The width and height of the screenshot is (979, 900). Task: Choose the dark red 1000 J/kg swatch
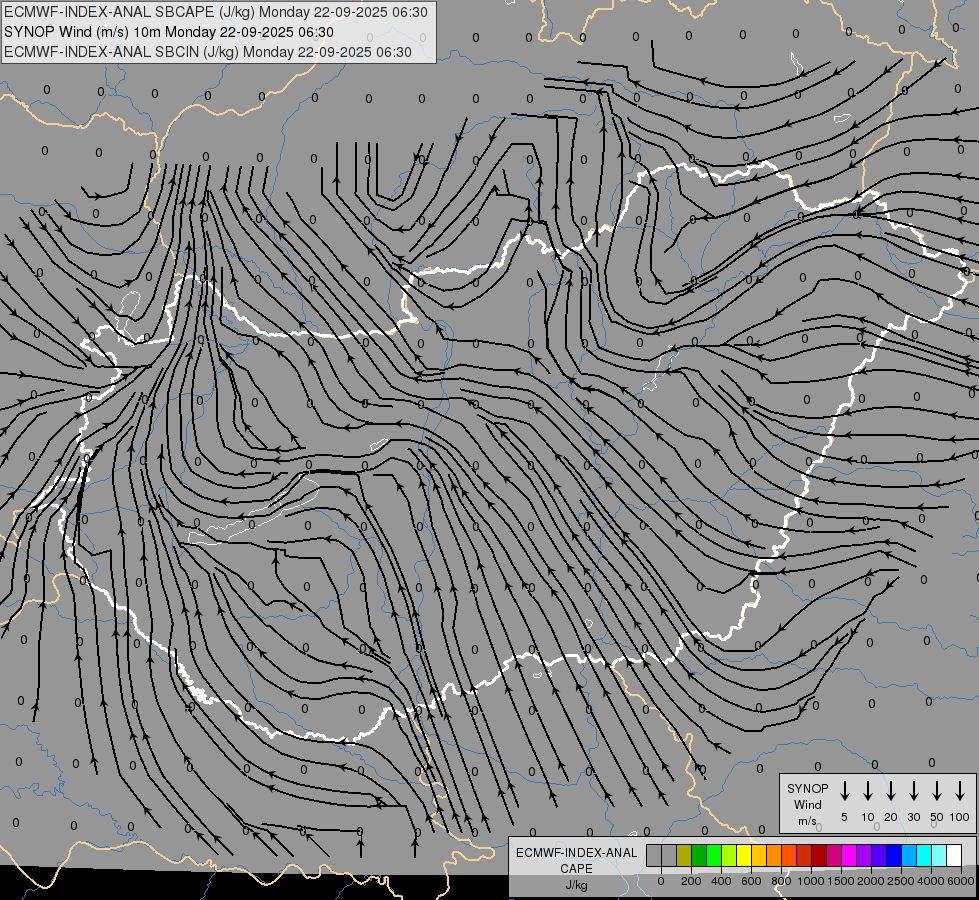pos(819,855)
